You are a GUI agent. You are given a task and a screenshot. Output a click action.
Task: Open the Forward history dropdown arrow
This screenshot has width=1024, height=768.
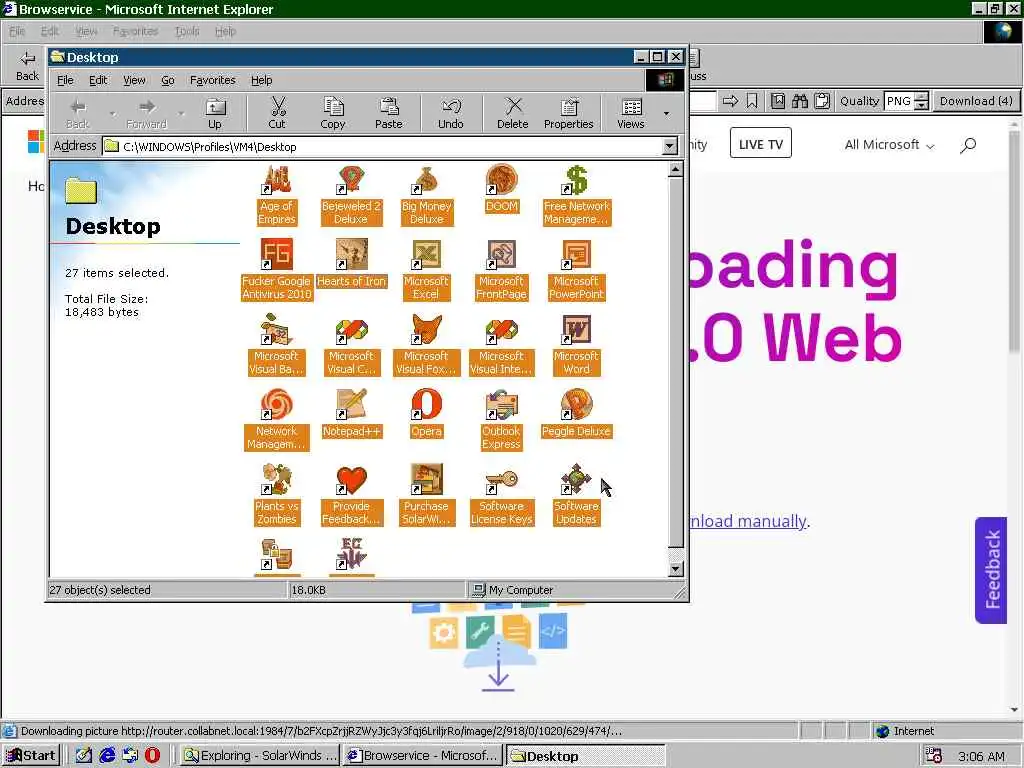pos(181,114)
